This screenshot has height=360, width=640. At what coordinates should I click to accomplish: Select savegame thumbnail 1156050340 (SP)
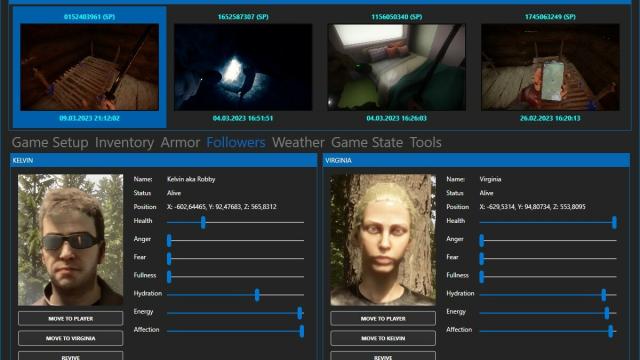coord(396,67)
